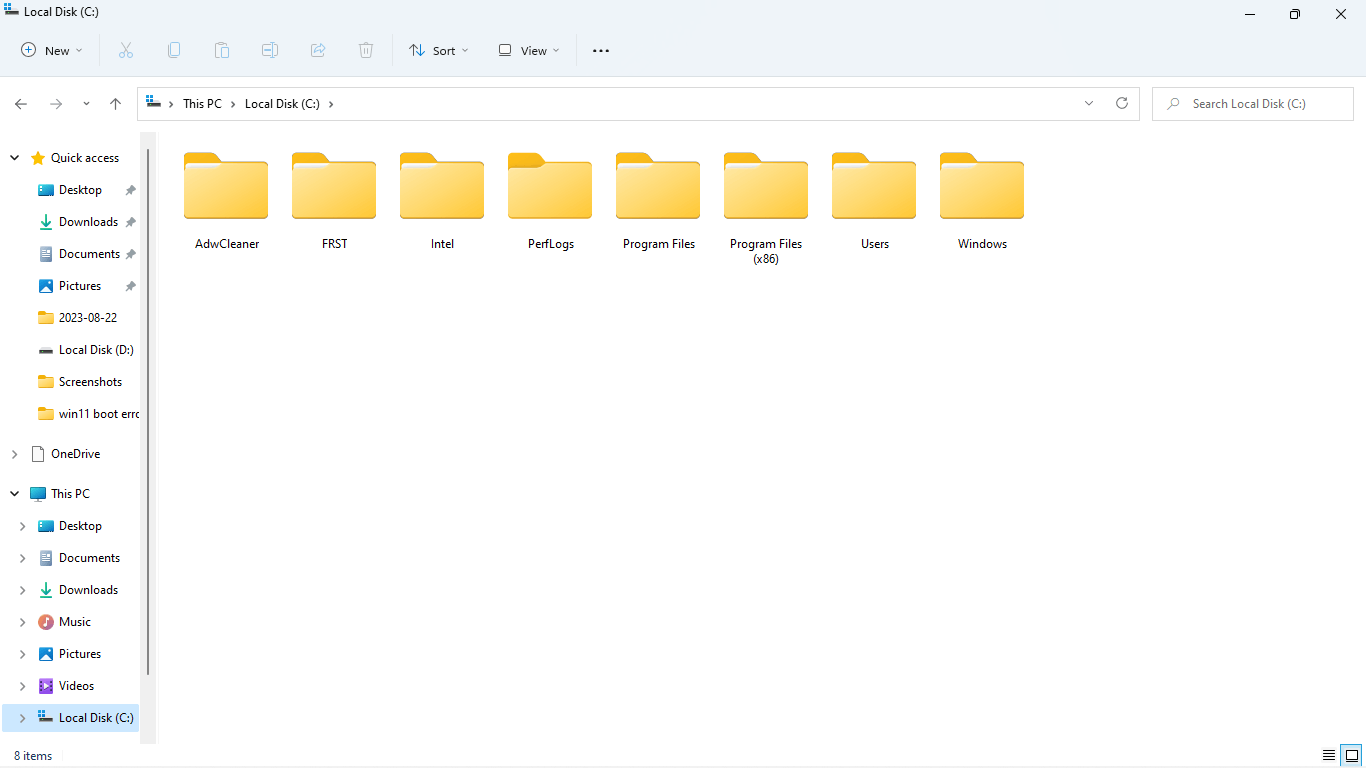The width and height of the screenshot is (1366, 768).
Task: Click the Paste clipboard icon
Action: click(222, 50)
